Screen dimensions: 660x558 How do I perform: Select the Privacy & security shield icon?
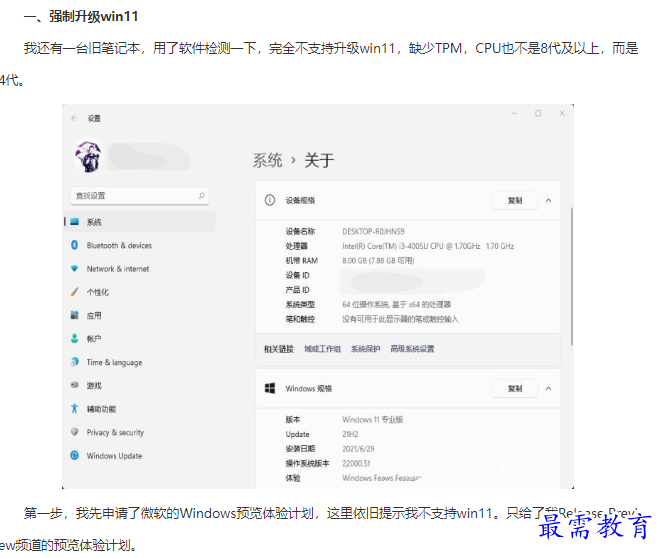point(75,432)
